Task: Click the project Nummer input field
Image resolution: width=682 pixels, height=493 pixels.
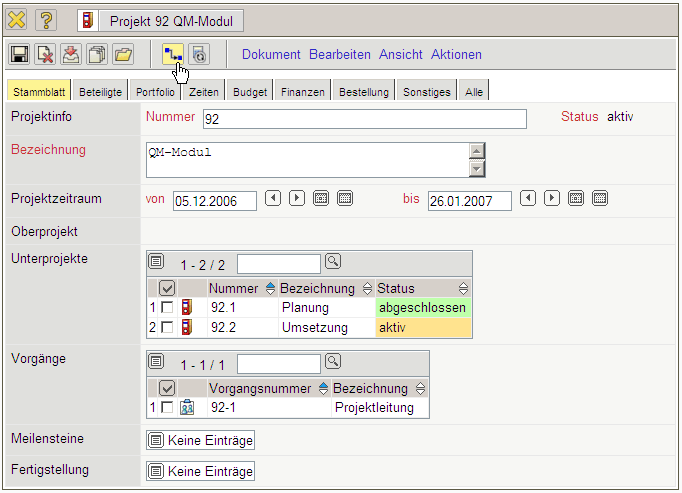Action: click(364, 120)
